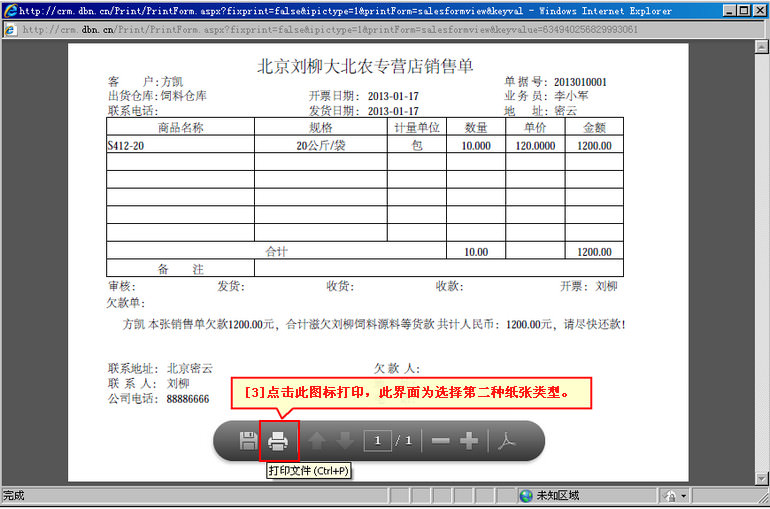This screenshot has width=770, height=509.
Task: Click the current page number field
Action: (x=377, y=441)
